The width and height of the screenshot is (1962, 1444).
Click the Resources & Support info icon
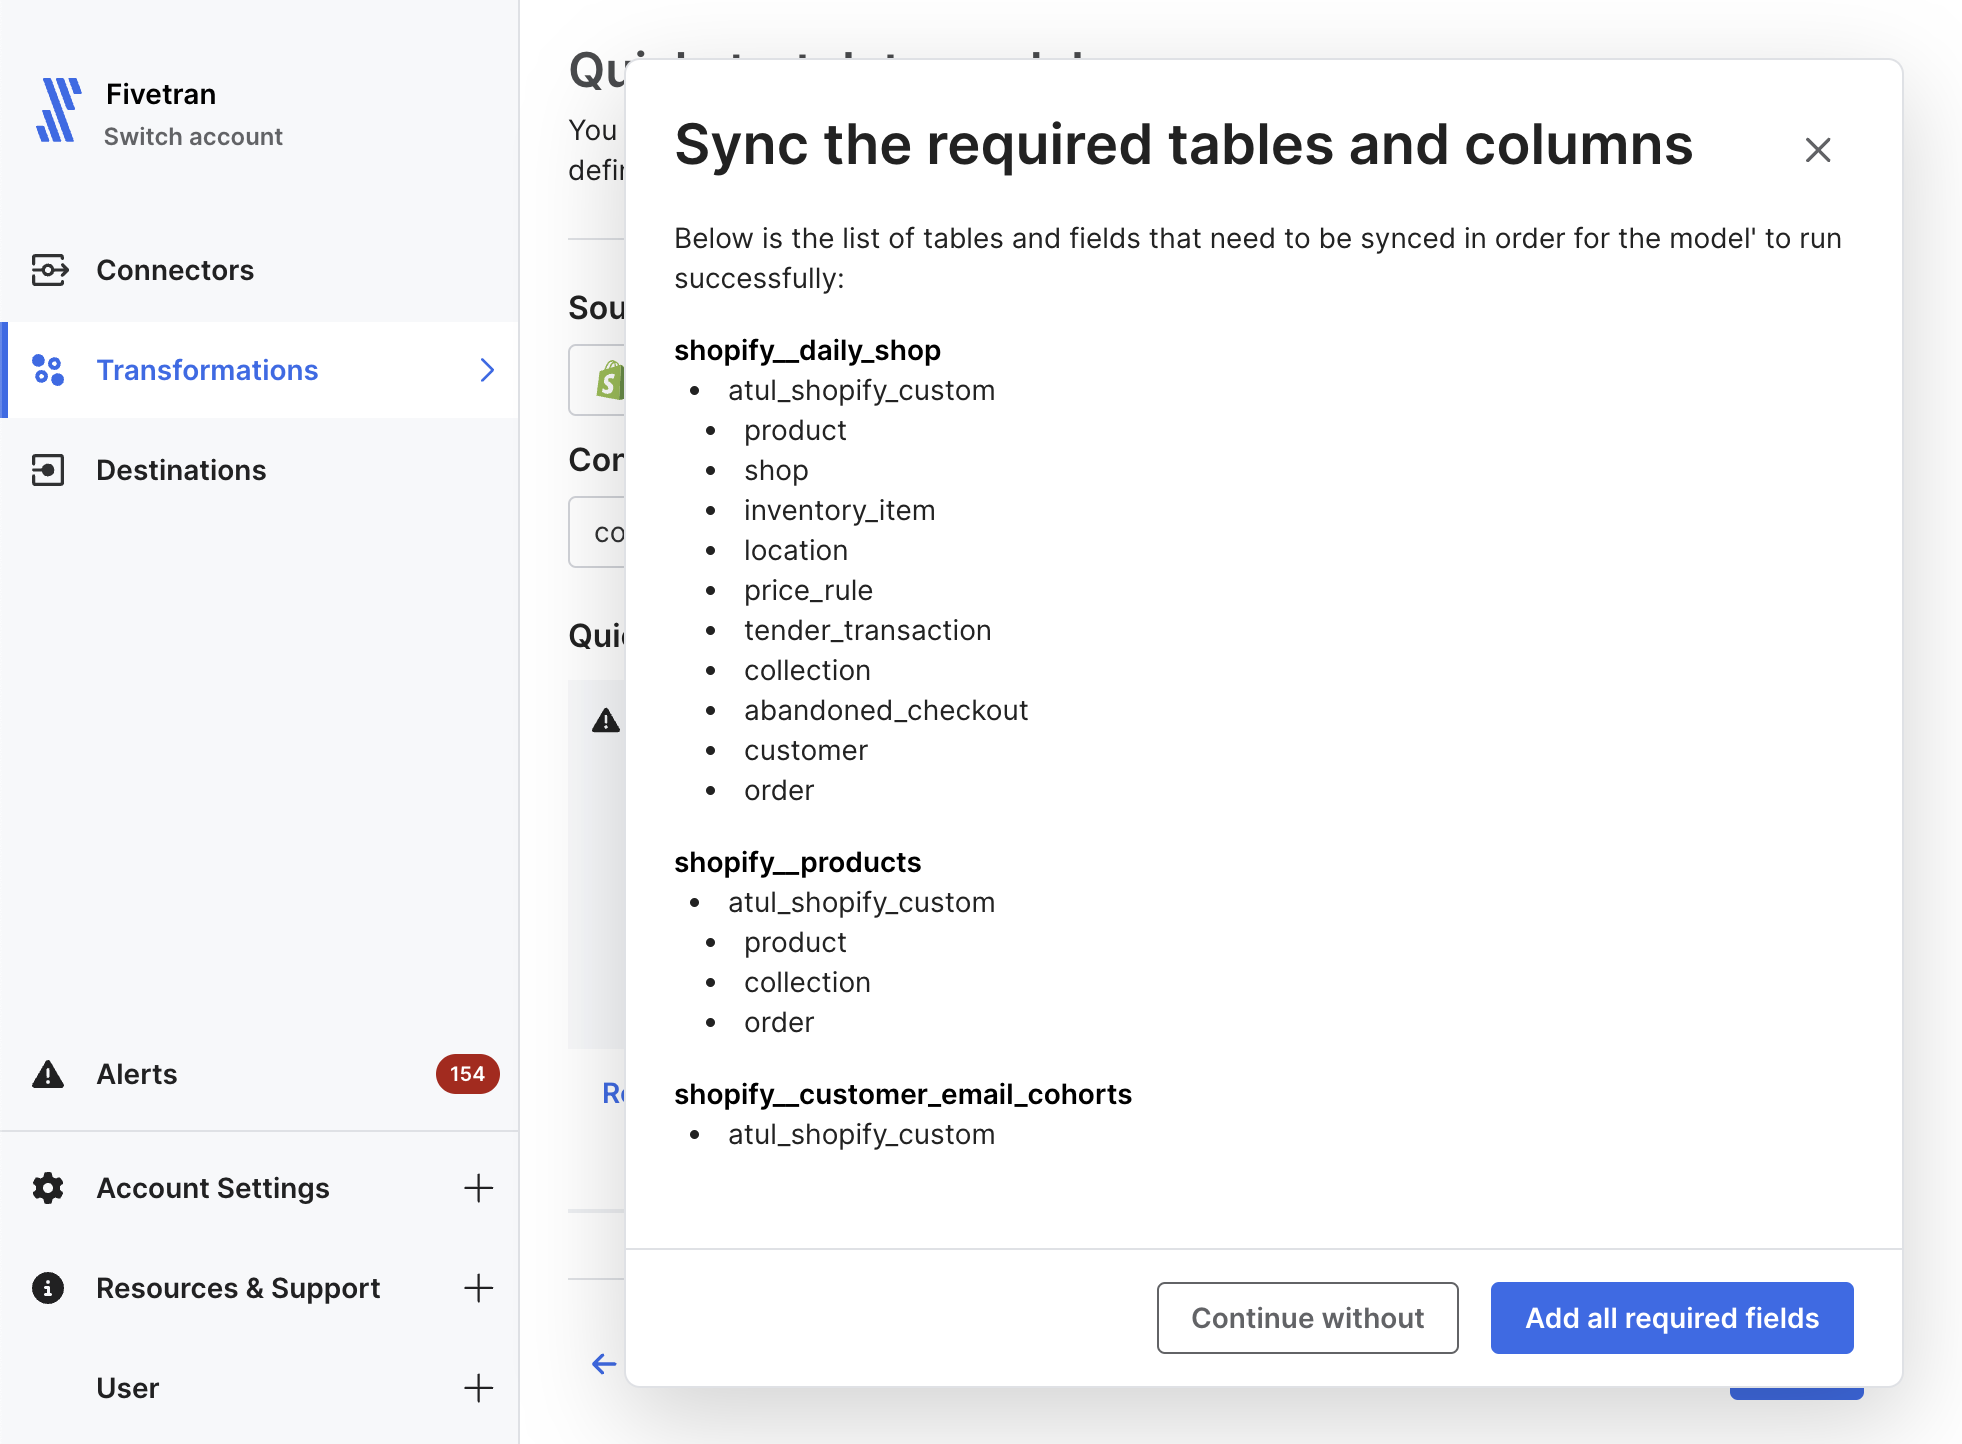pyautogui.click(x=47, y=1287)
